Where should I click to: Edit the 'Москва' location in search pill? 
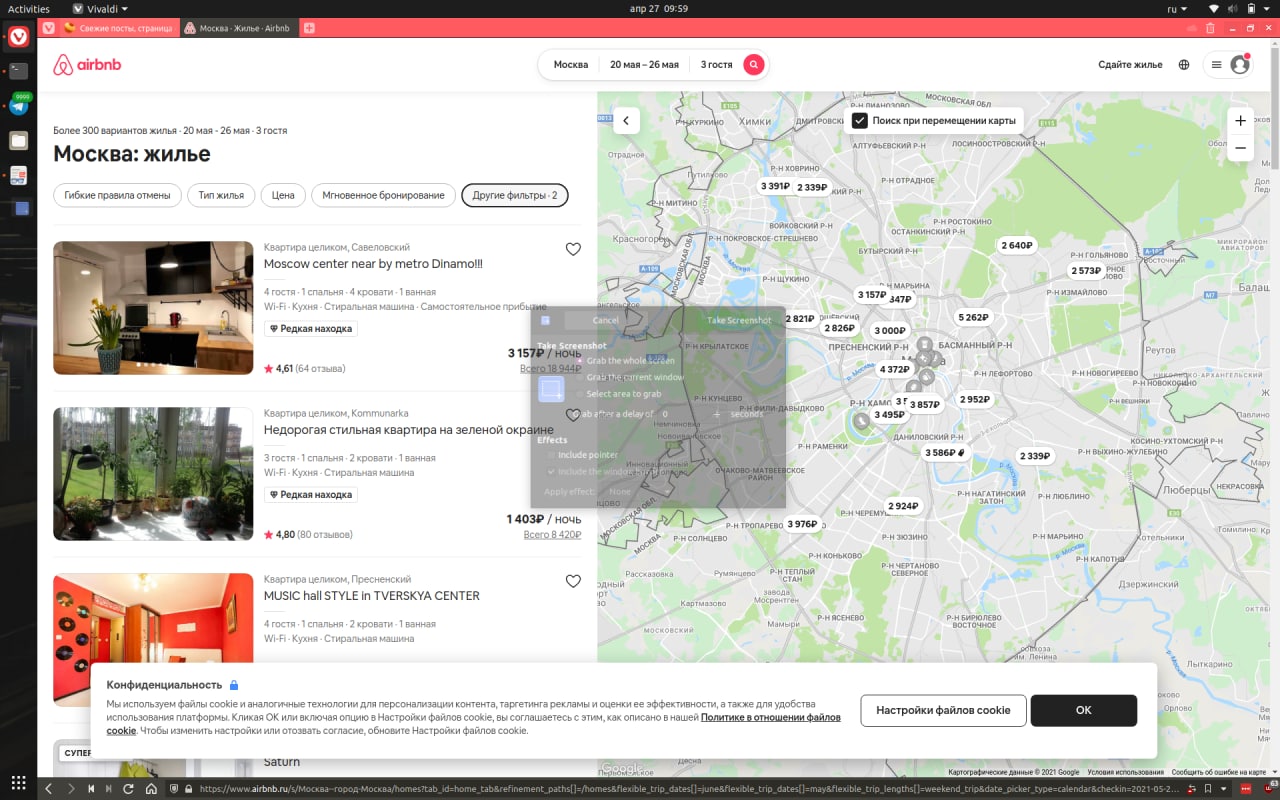coord(571,65)
